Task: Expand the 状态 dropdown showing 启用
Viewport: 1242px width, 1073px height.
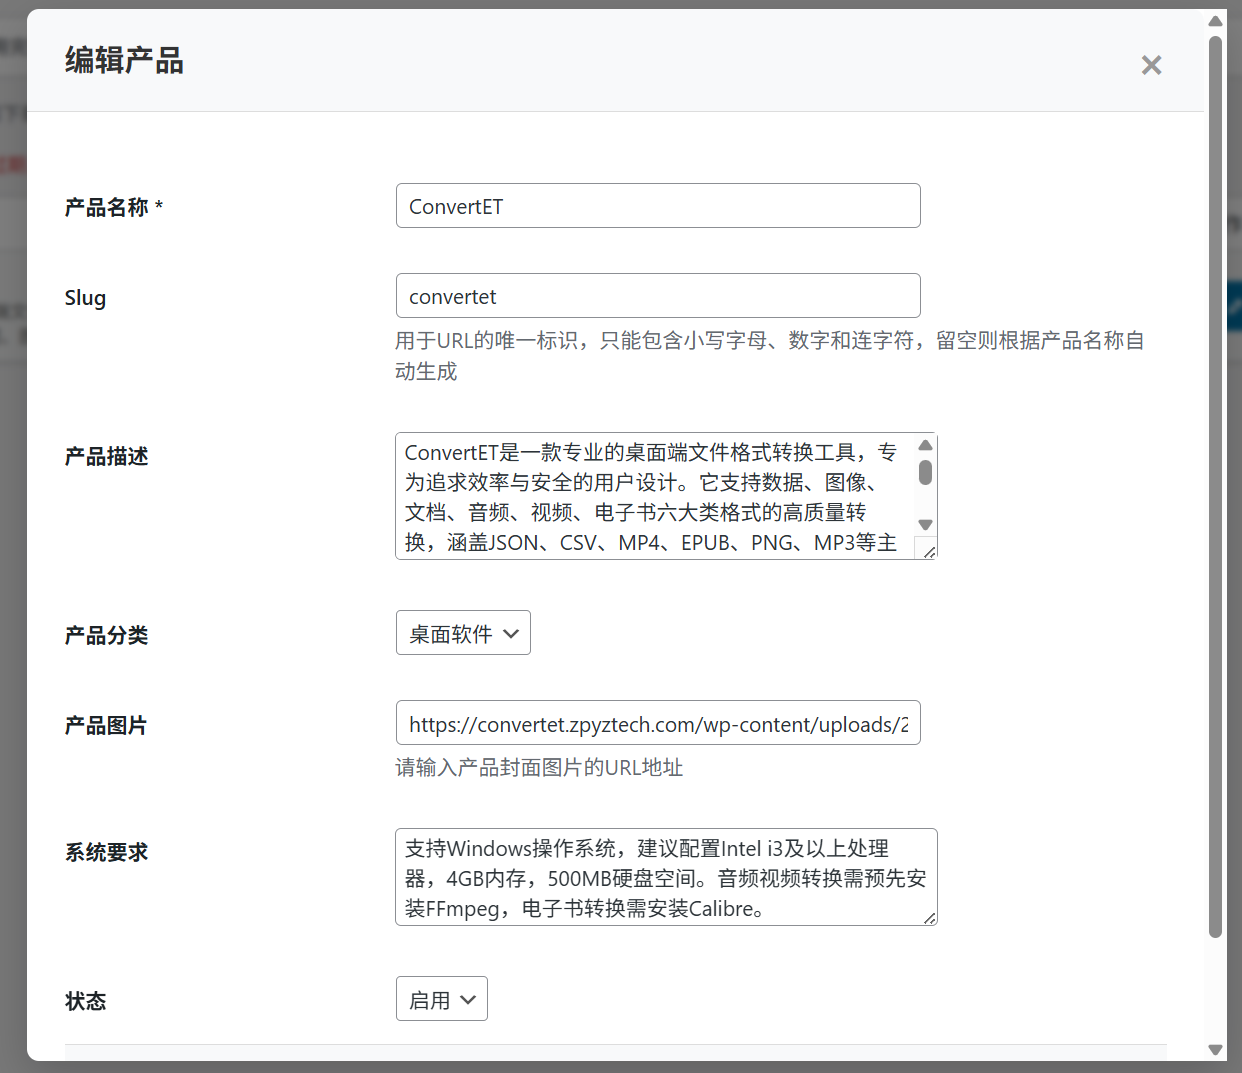Action: (x=441, y=999)
